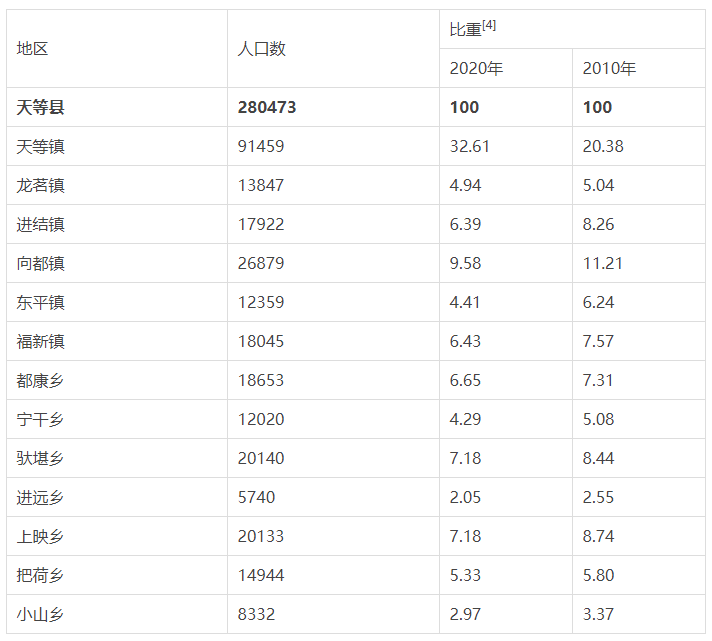This screenshot has width=712, height=641.
Task: Select population value 20133
Action: click(261, 537)
